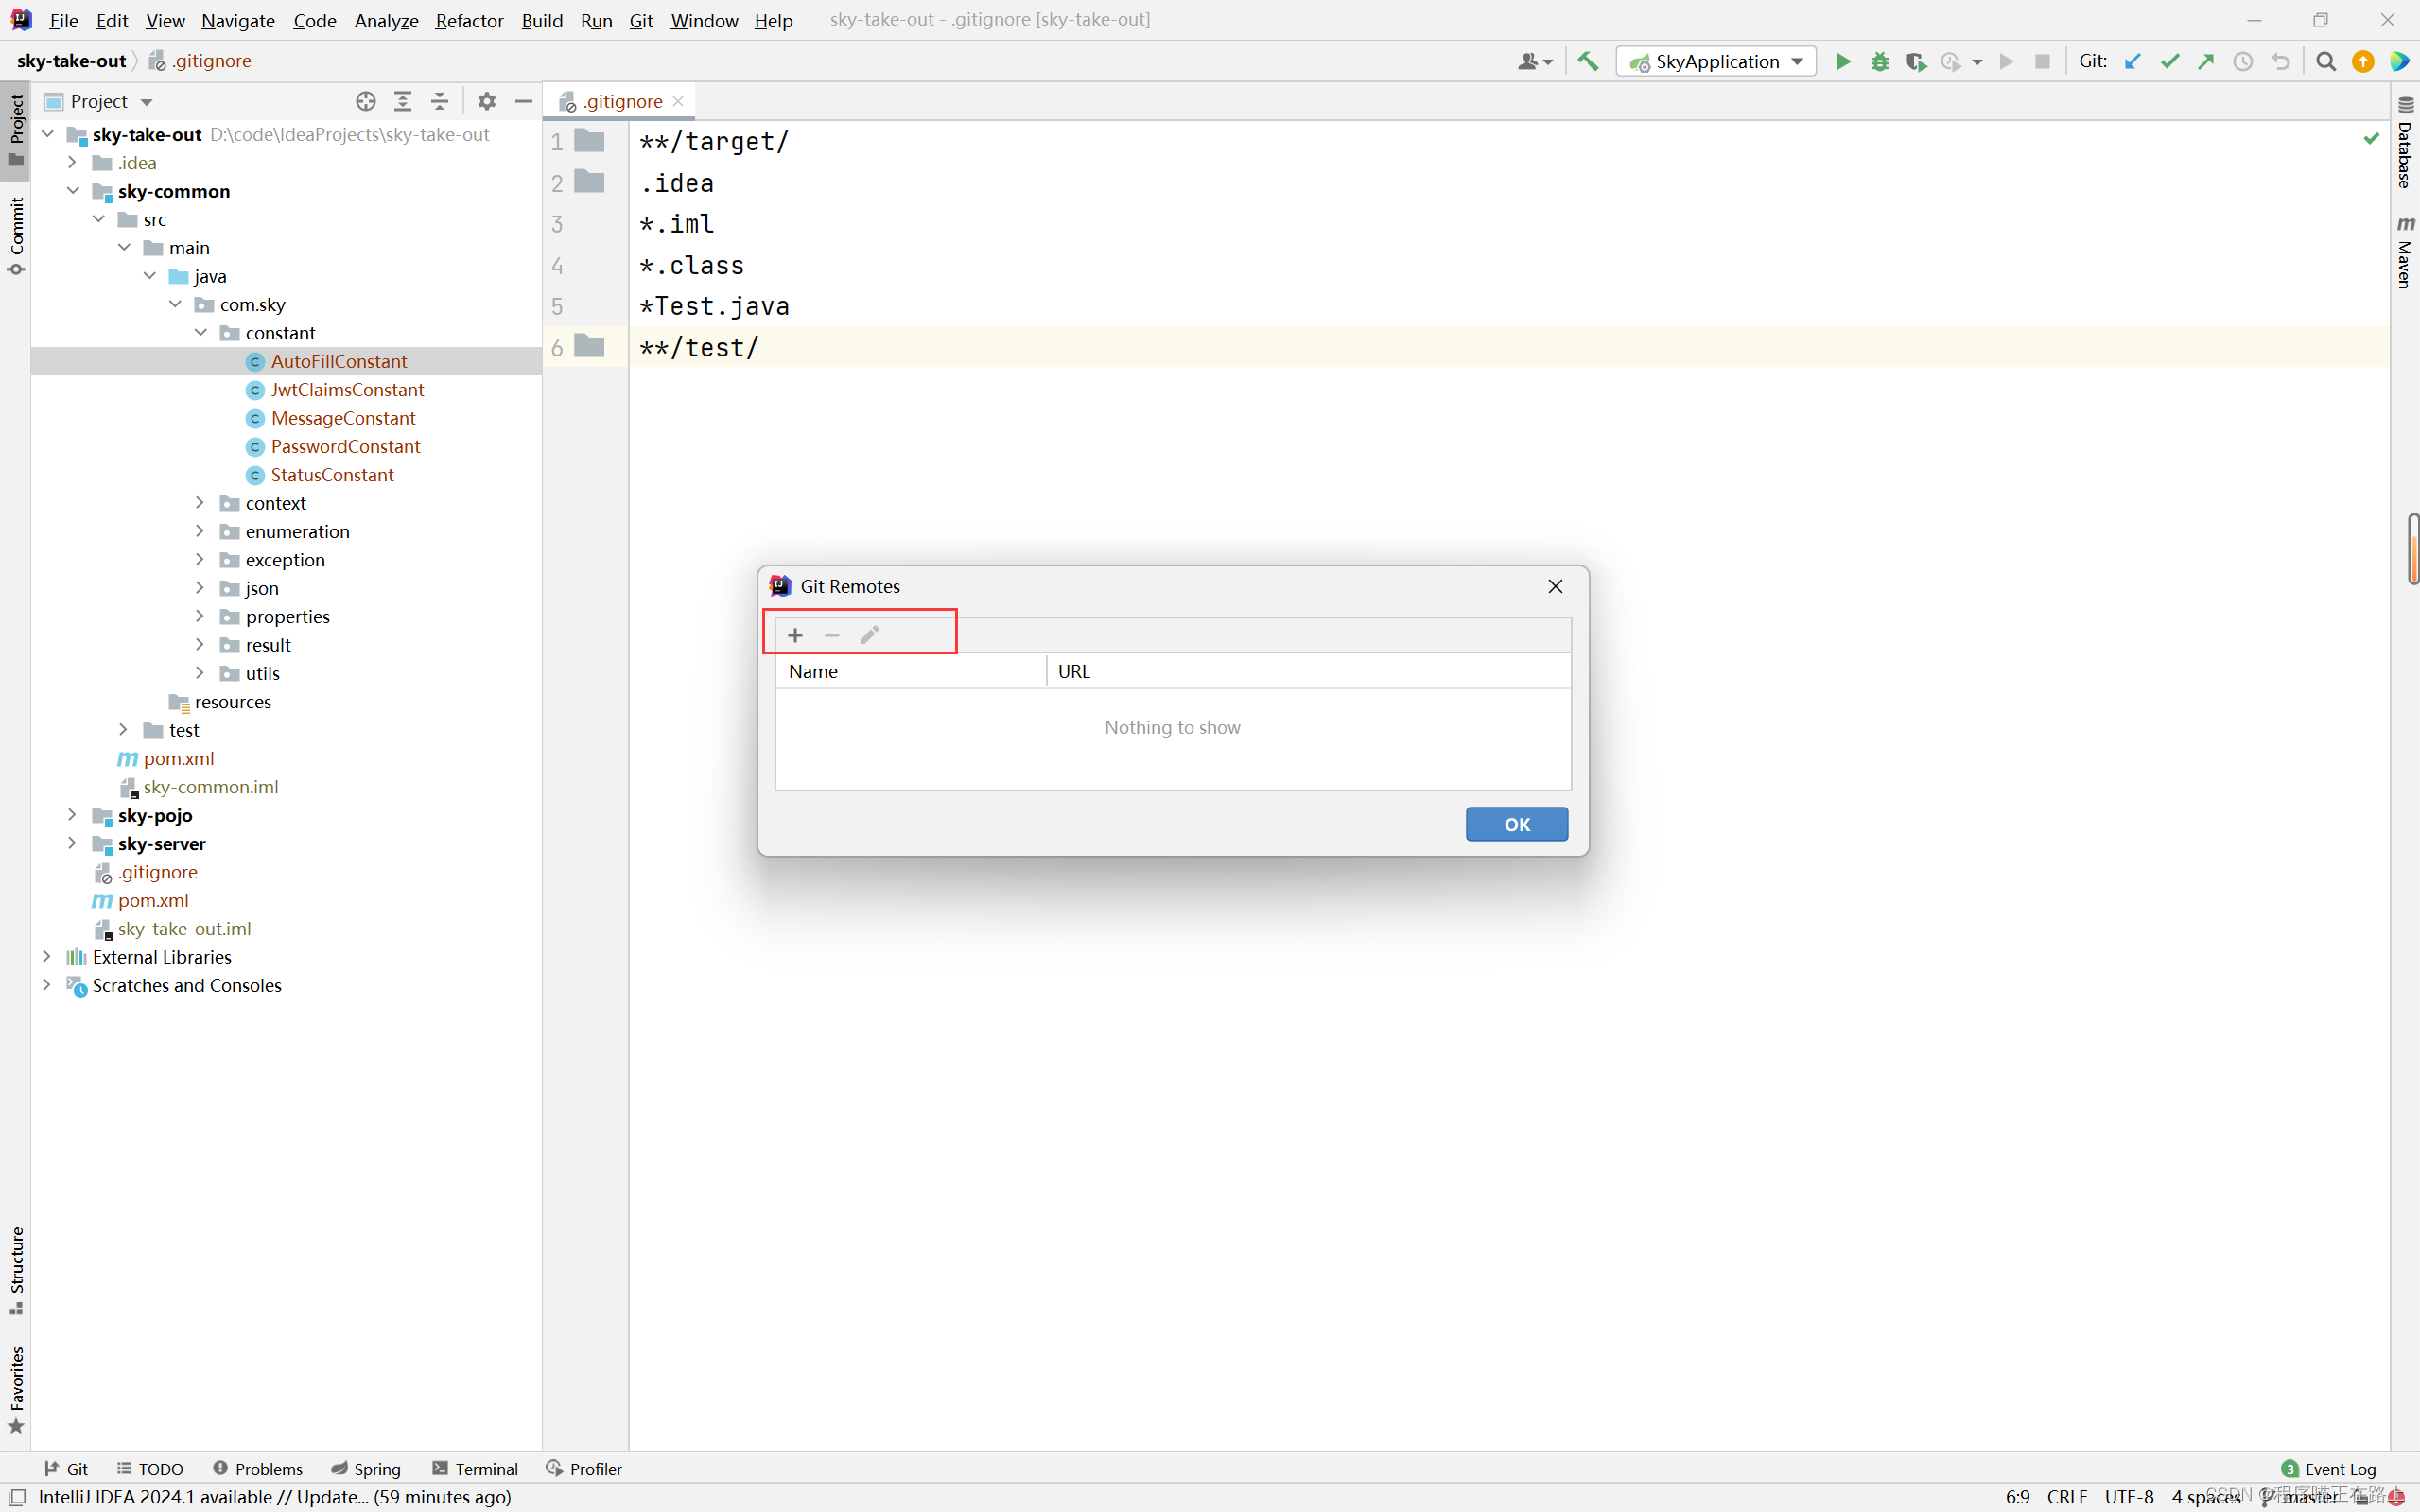The height and width of the screenshot is (1512, 2420).
Task: Click OK in Git Remotes dialog
Action: pos(1516,824)
